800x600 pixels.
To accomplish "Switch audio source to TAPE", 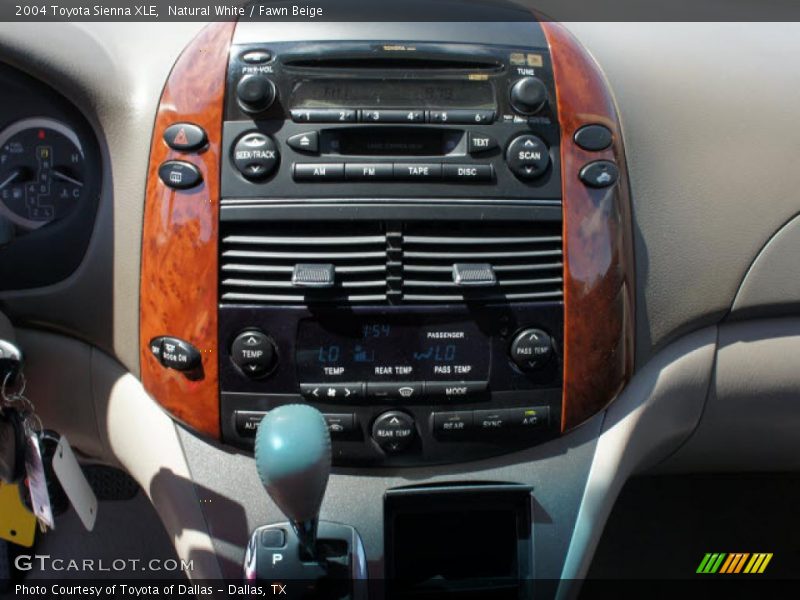I will pos(418,171).
